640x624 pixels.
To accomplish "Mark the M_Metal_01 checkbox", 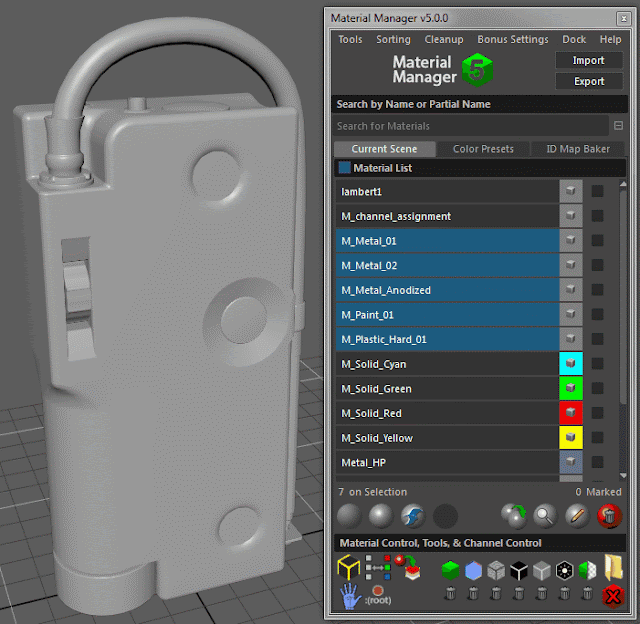I will (598, 241).
